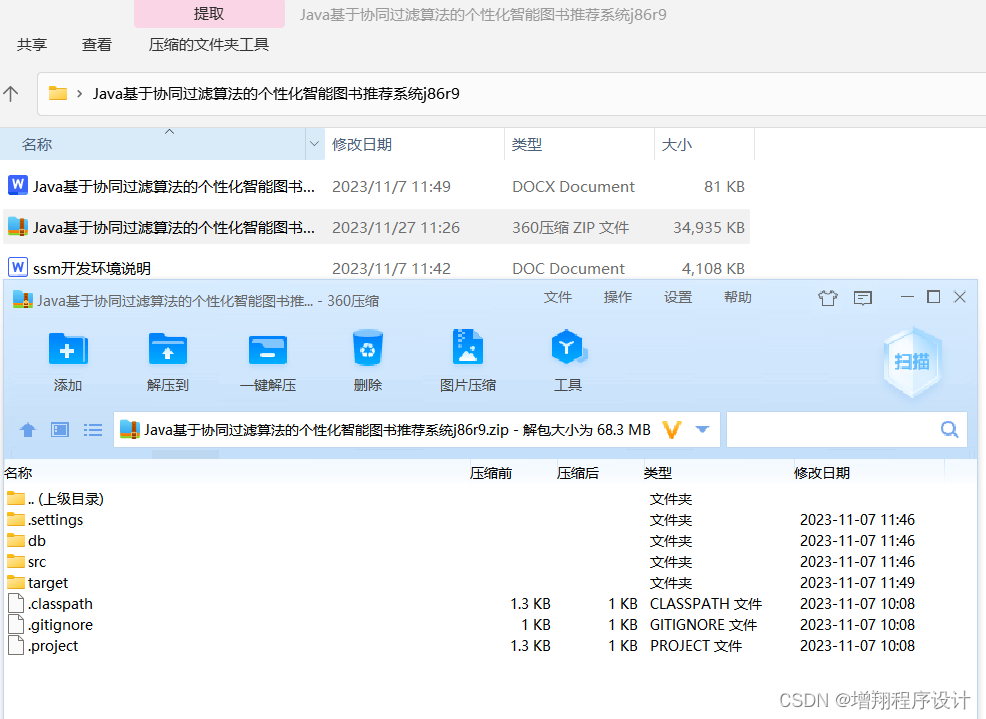Viewport: 986px width, 719px height.
Task: Click the '2023-11-07 11:49' date of target folder
Action: [857, 582]
